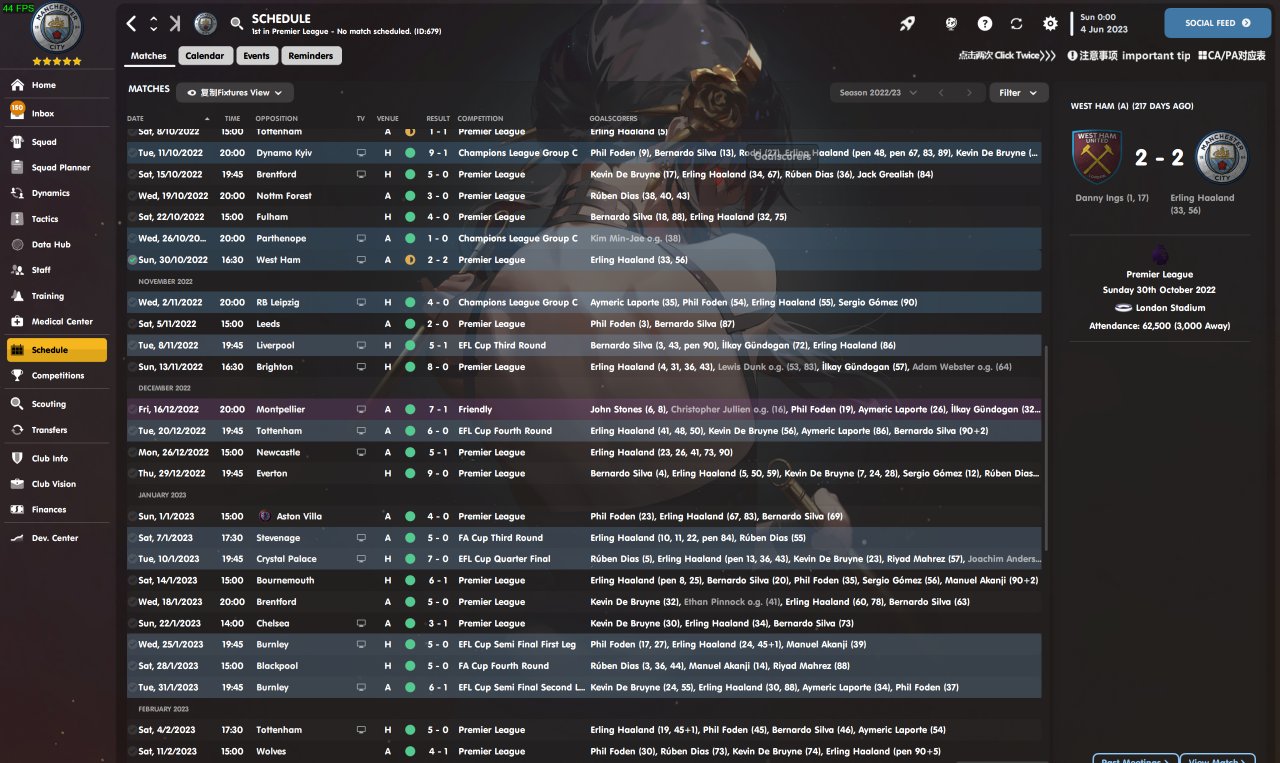Viewport: 1280px width, 763px height.
Task: Open the Social Feed button
Action: click(x=1217, y=23)
